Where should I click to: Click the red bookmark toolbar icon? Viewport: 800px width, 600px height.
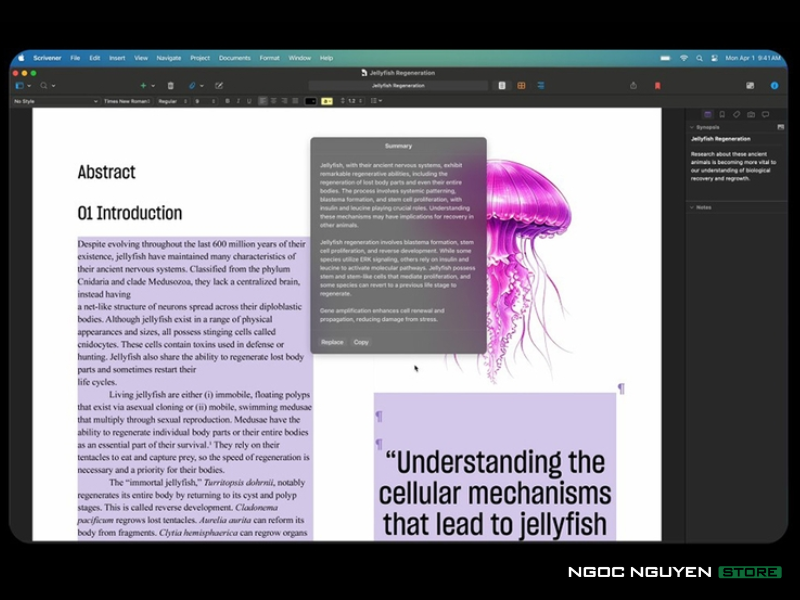point(657,86)
